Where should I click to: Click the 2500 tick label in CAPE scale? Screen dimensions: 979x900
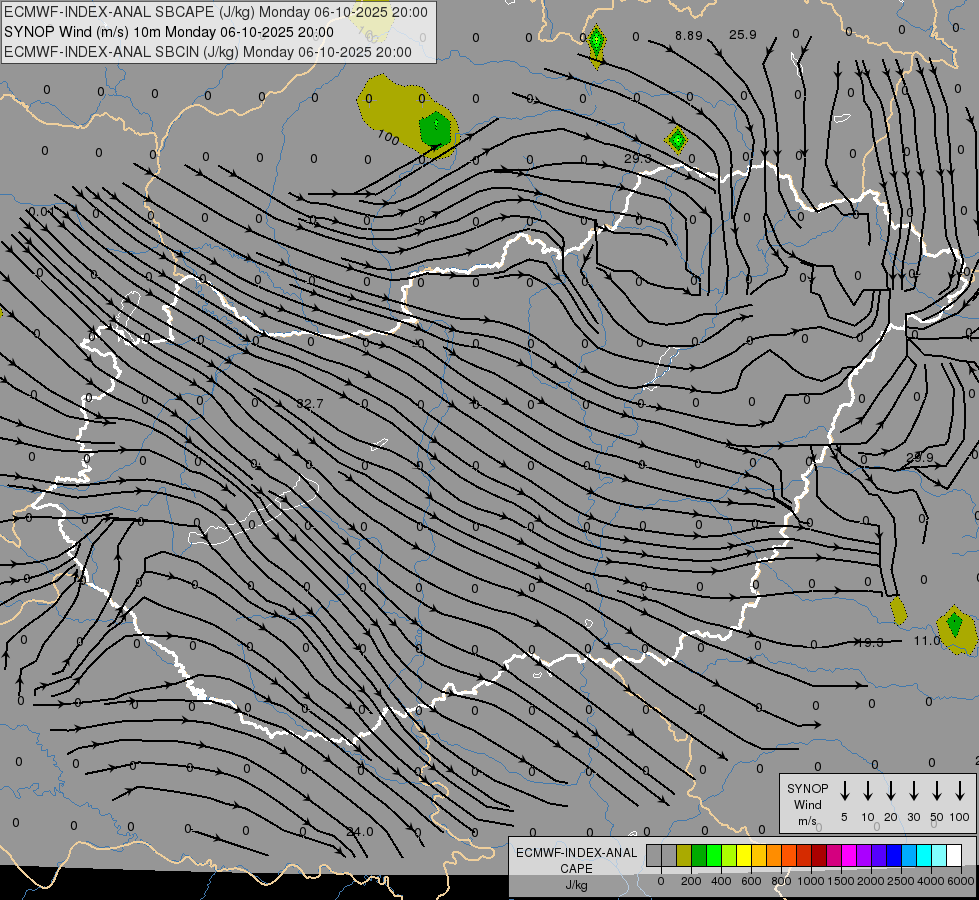coord(901,881)
